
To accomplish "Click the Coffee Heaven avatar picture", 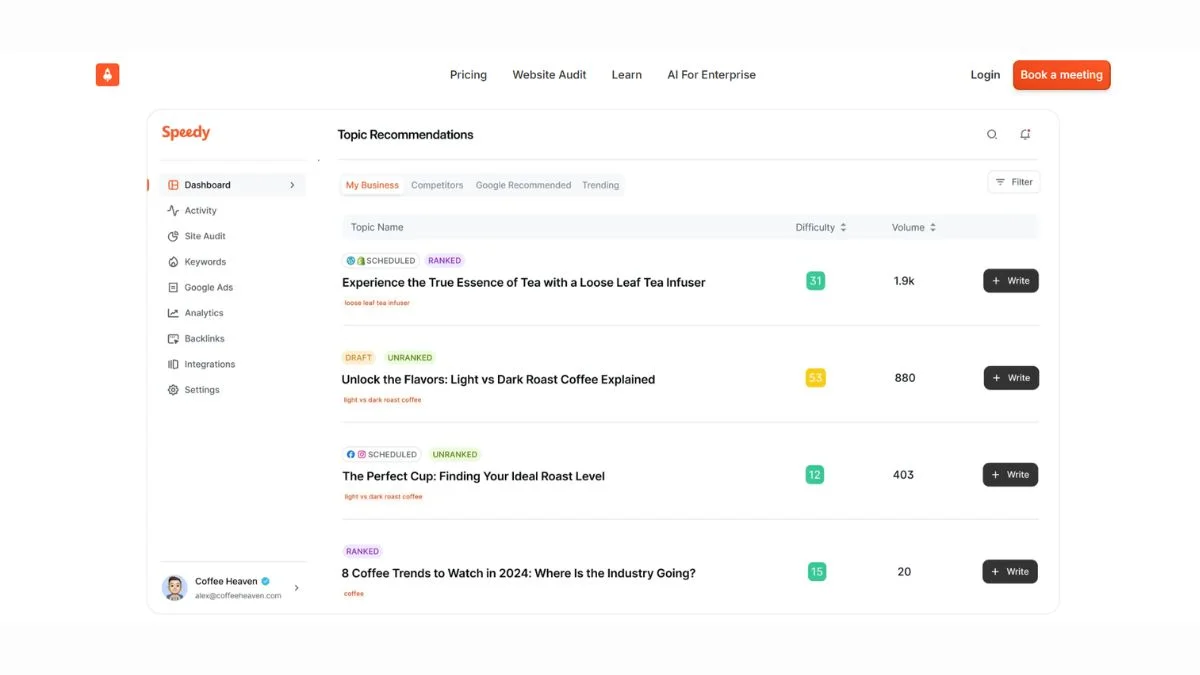I will [175, 588].
